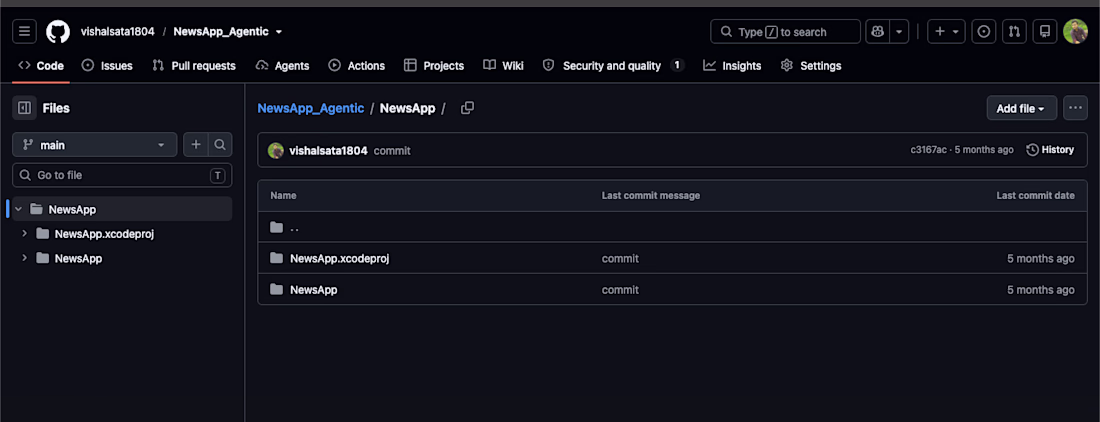1100x422 pixels.
Task: Open user profile avatar menu
Action: click(x=1075, y=32)
